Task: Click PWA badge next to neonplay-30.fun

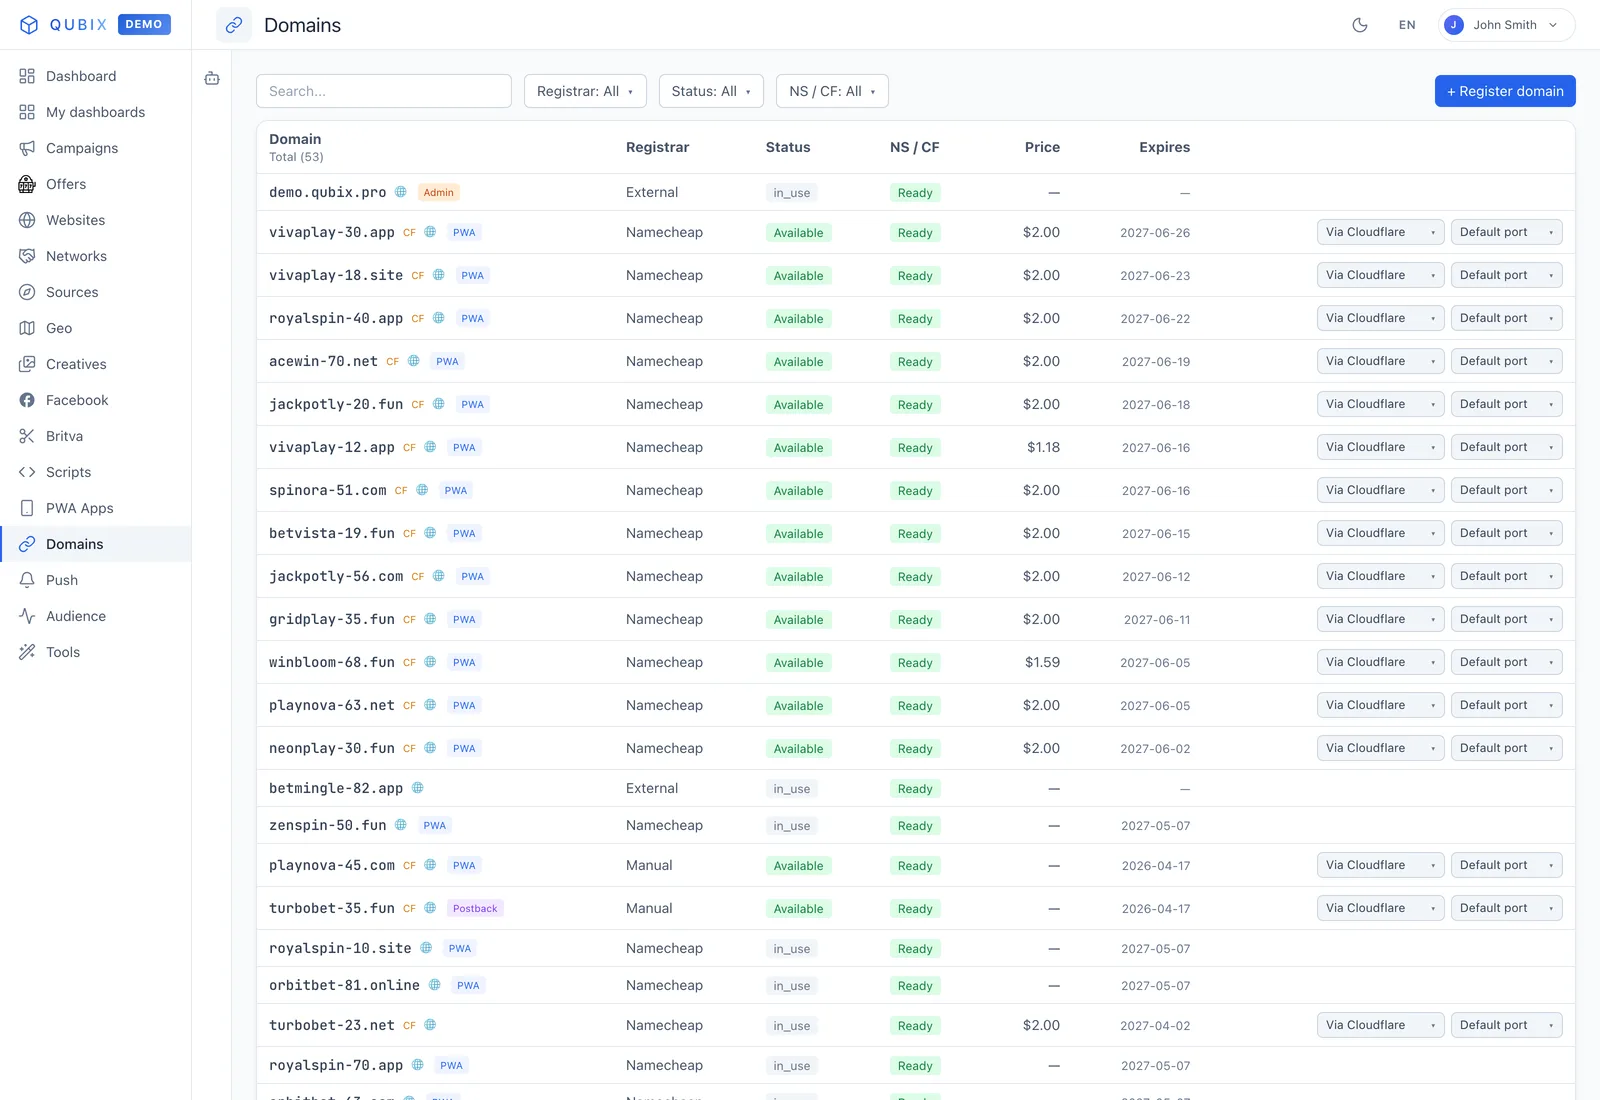Action: tap(464, 749)
